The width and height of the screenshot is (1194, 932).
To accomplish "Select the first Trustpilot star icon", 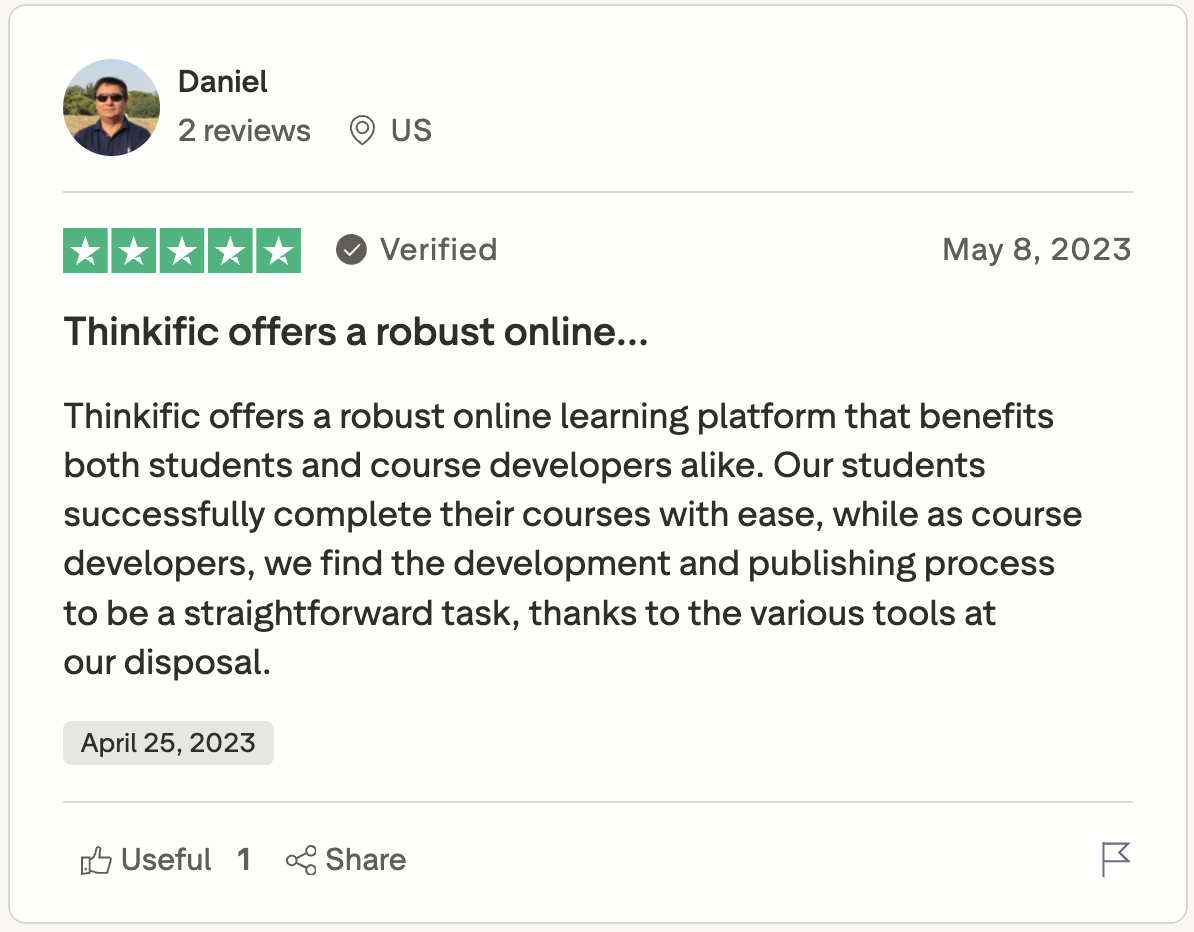I will point(86,250).
